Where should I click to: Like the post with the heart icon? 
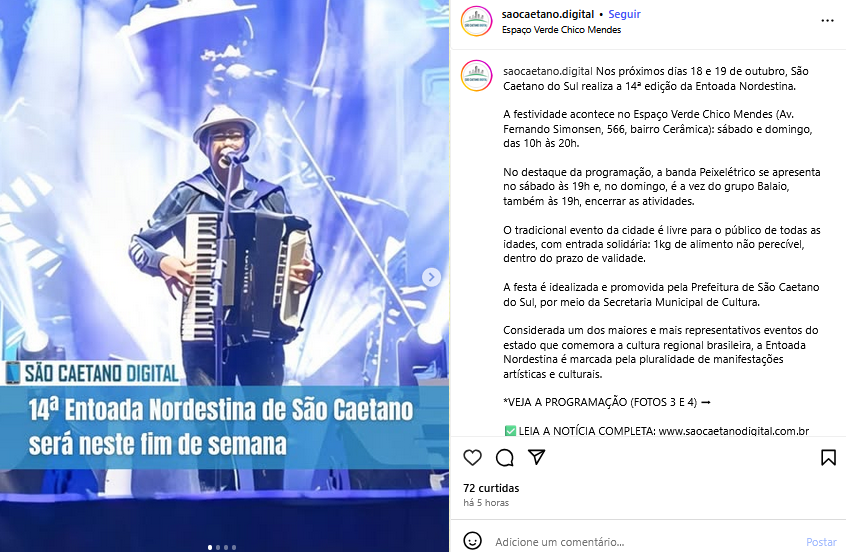[x=472, y=458]
